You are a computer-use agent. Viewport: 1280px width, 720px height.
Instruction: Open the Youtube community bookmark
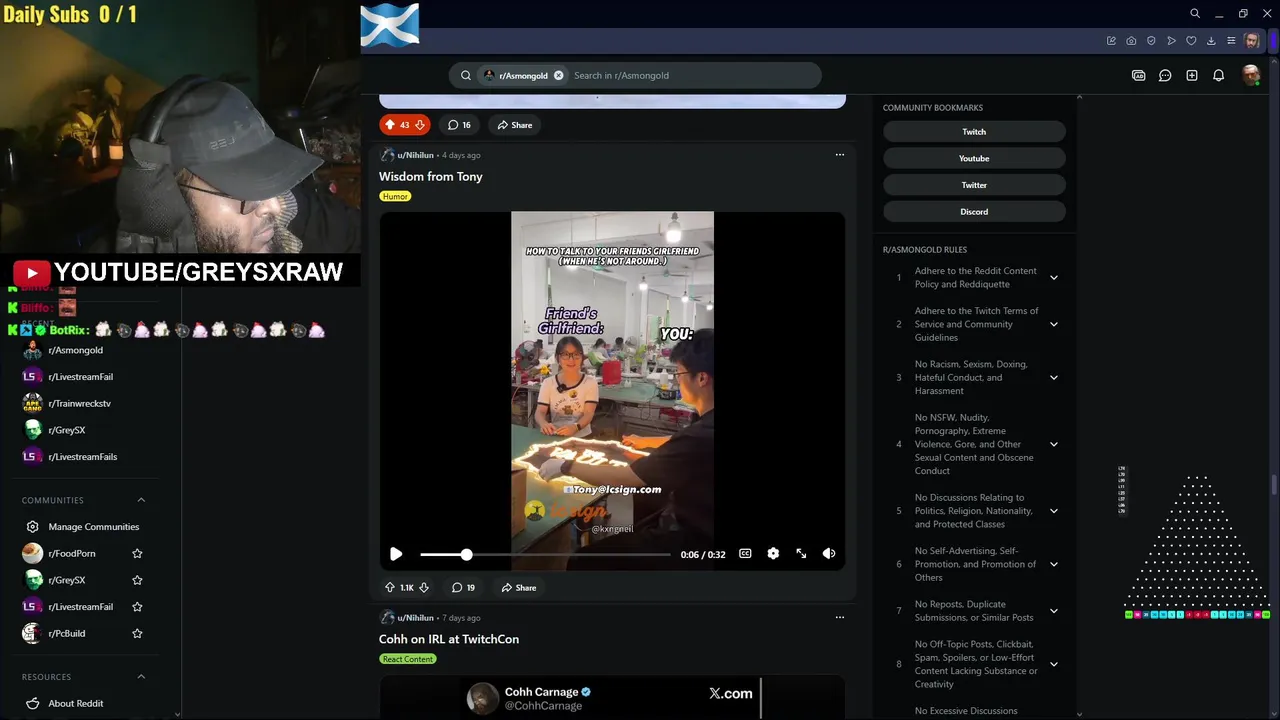click(x=974, y=158)
